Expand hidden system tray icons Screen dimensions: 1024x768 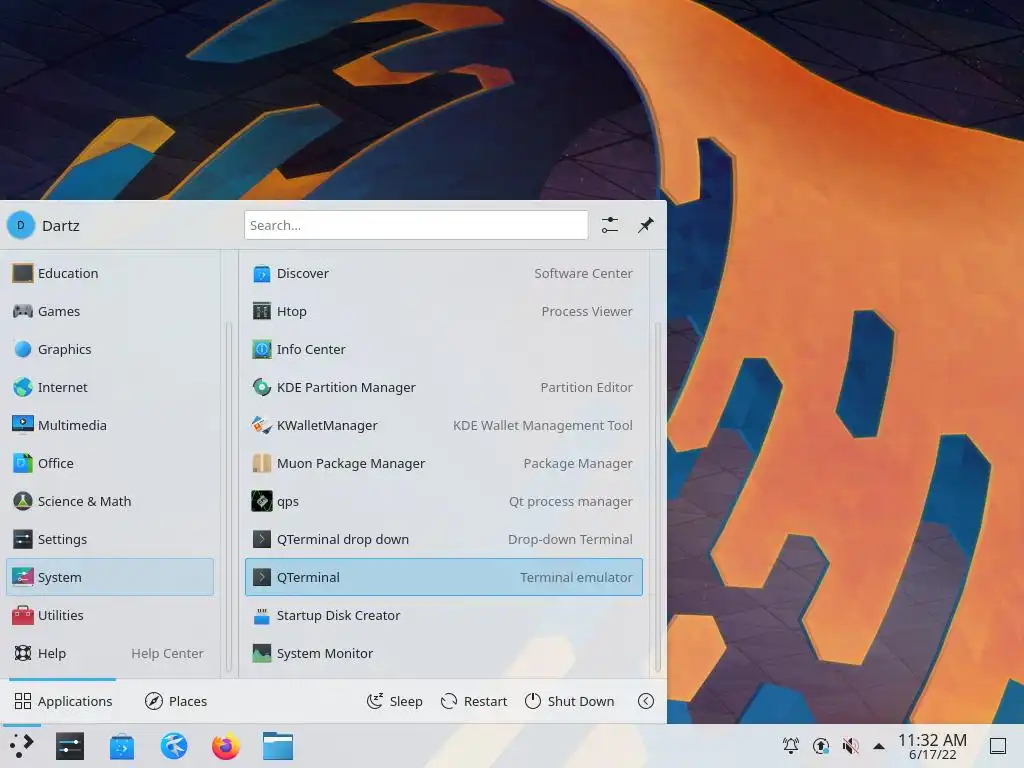tap(879, 746)
